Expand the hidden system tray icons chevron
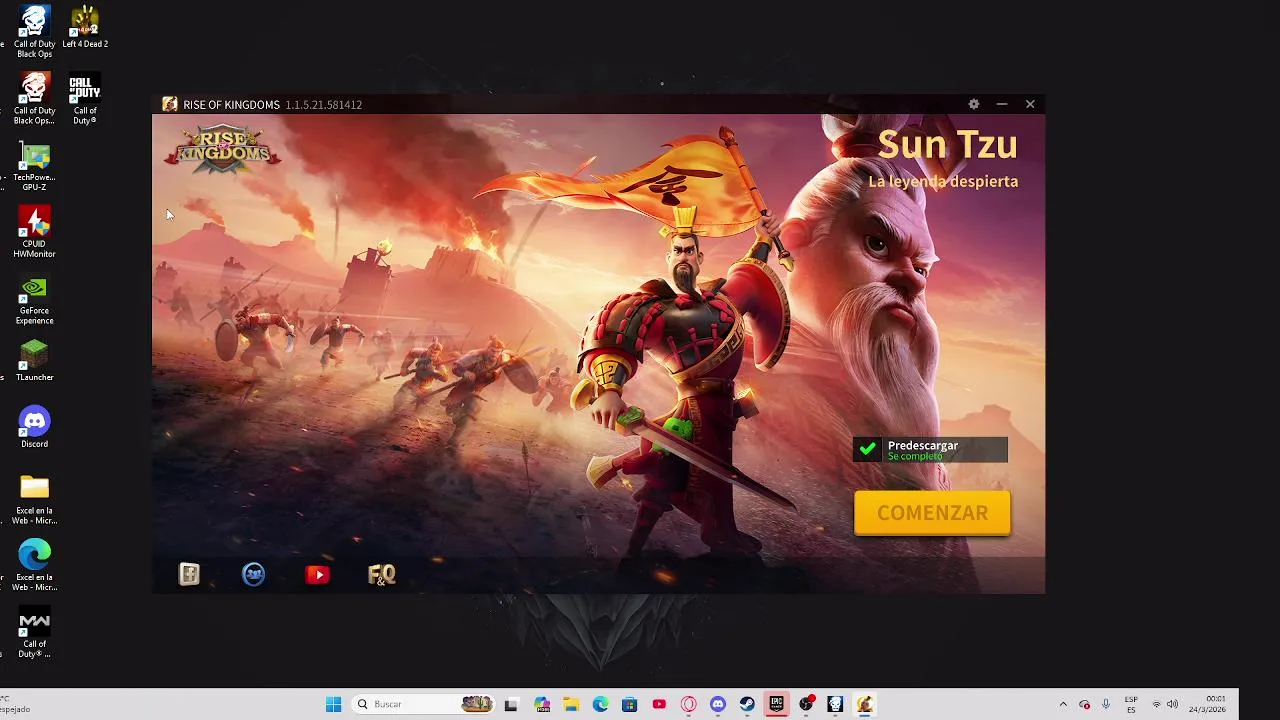The width and height of the screenshot is (1280, 720). [1063, 704]
